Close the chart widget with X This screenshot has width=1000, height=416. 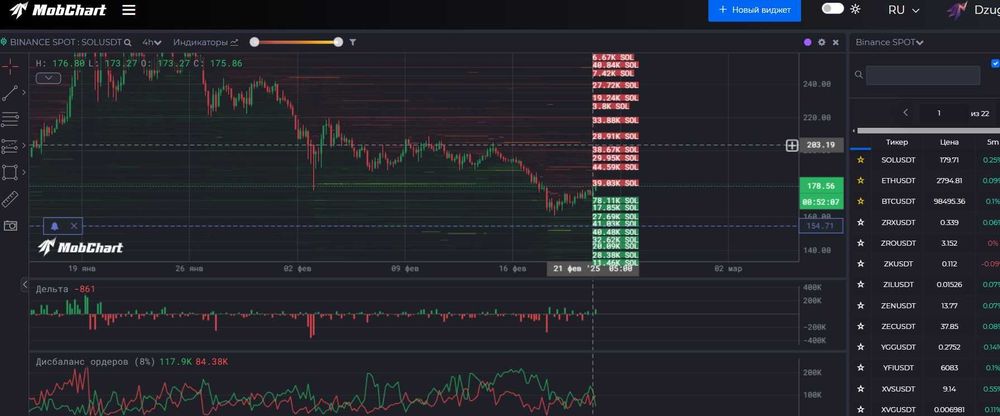pos(835,42)
